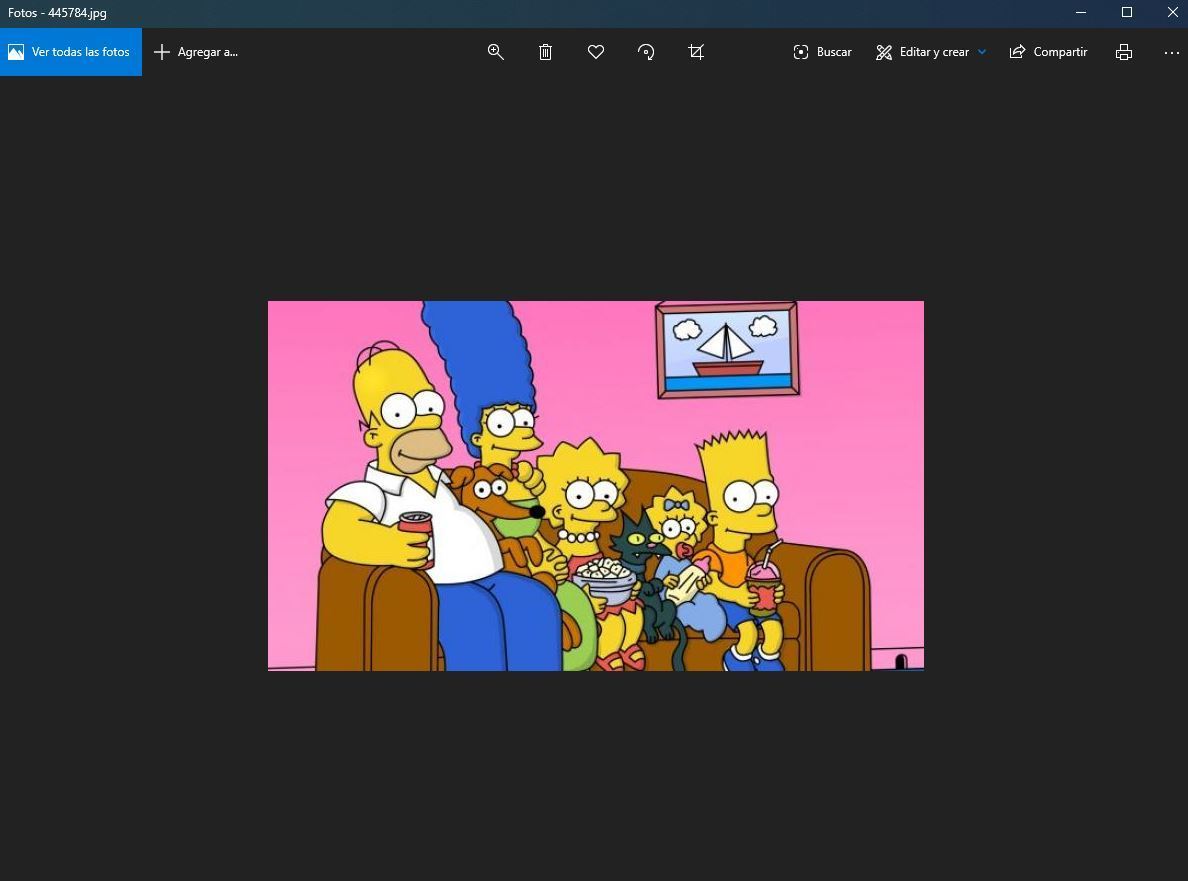The width and height of the screenshot is (1188, 881).
Task: Rotate the image using the rotate icon
Action: [x=646, y=52]
